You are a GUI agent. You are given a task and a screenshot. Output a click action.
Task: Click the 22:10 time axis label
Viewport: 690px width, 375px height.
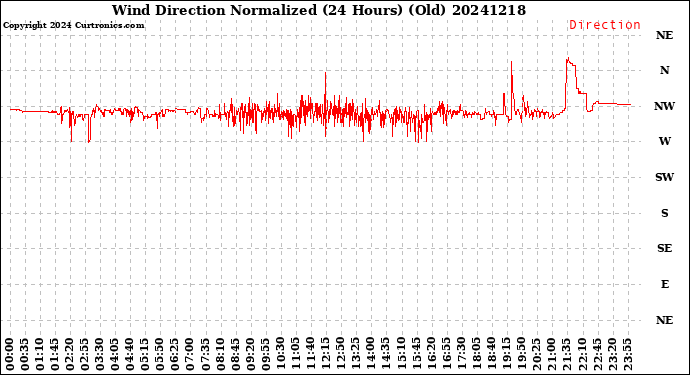pos(582,355)
